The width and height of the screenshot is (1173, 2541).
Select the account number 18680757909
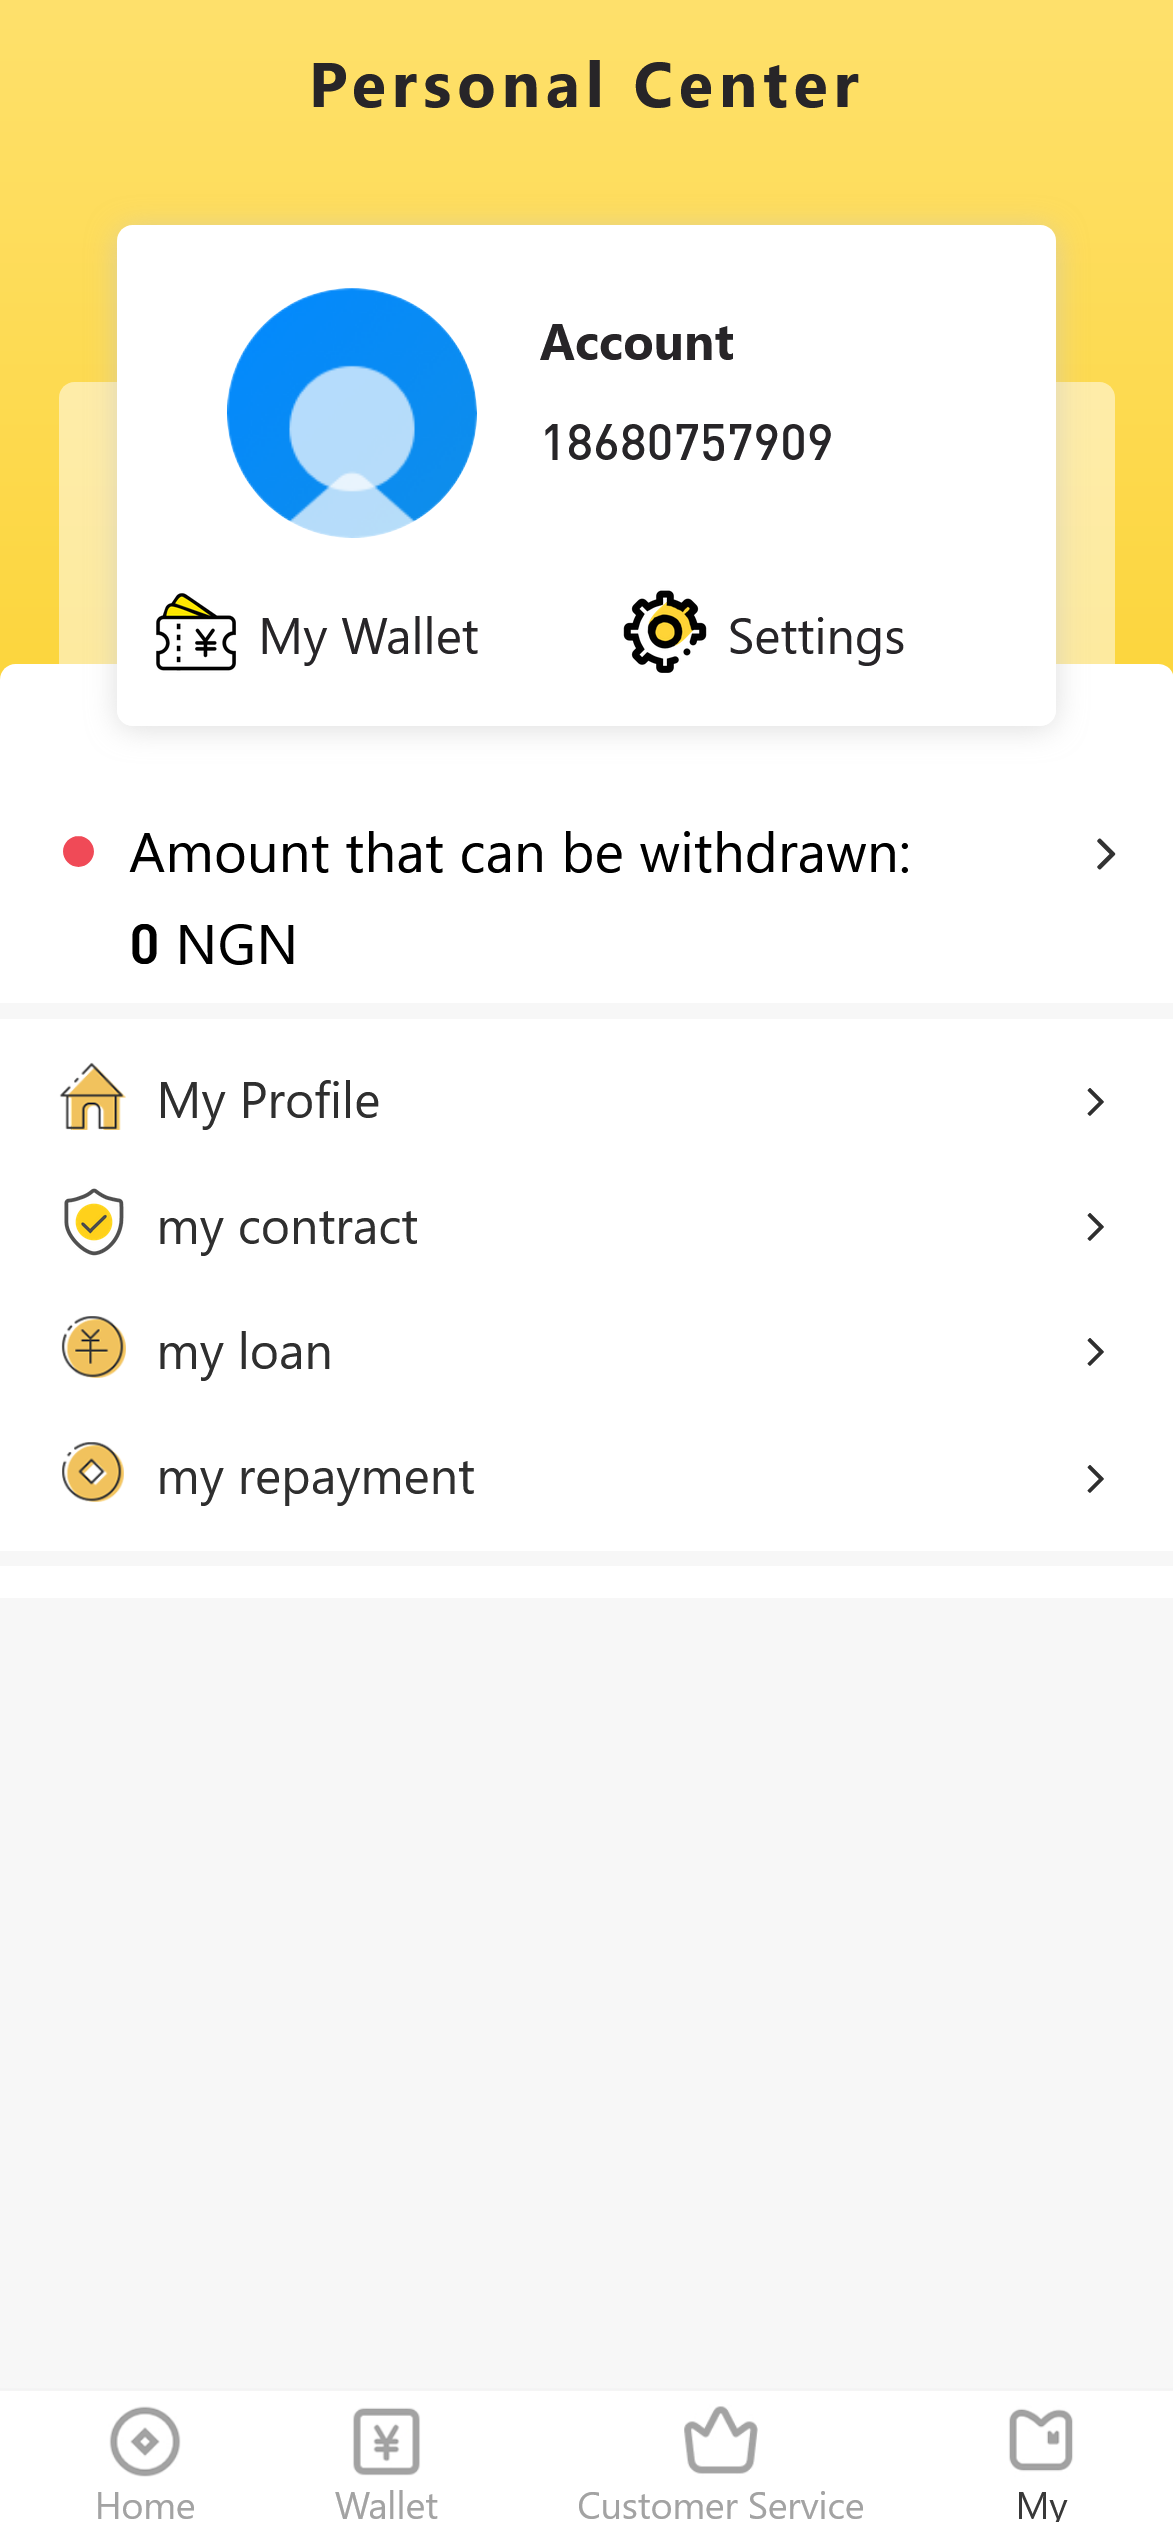click(687, 443)
